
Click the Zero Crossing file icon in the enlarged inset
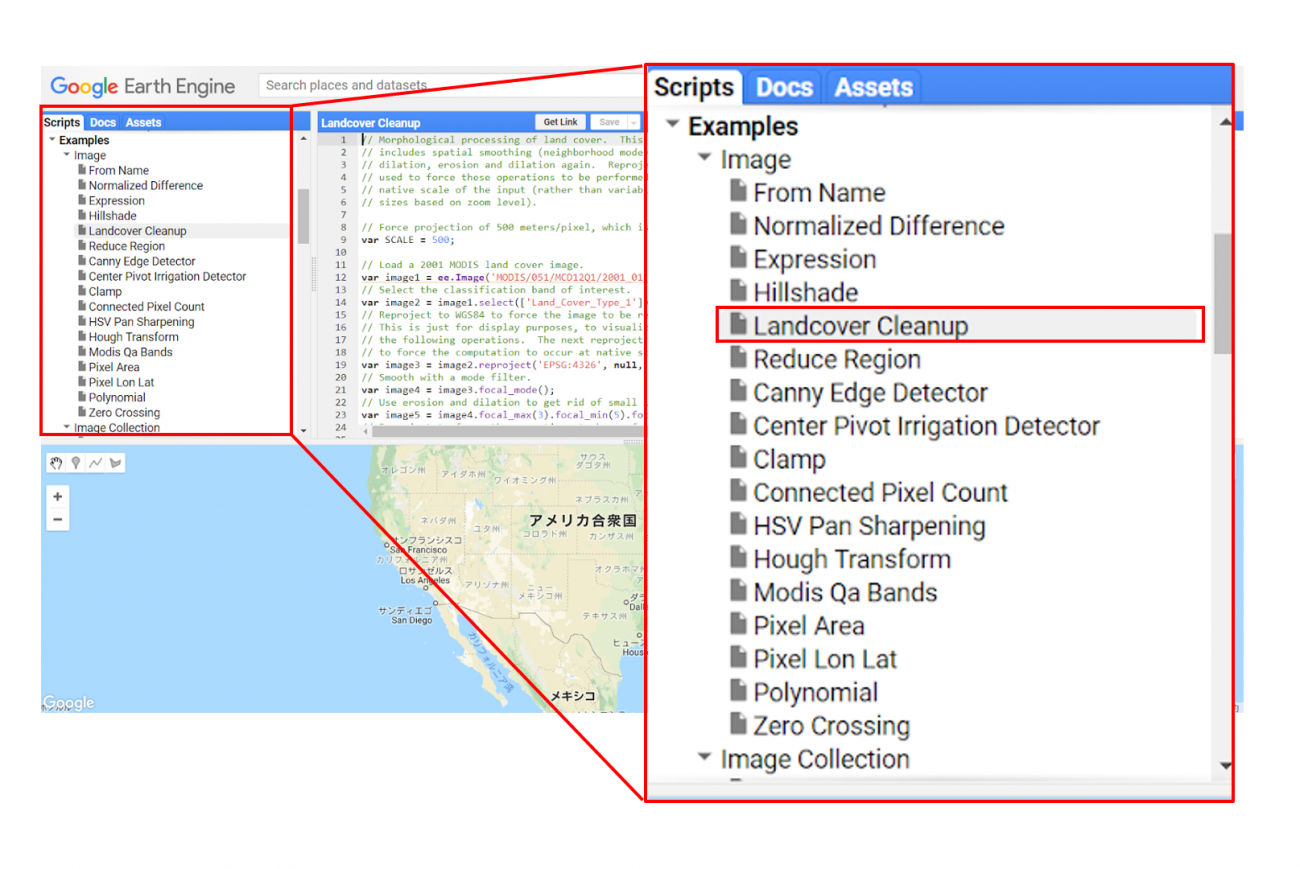[x=738, y=724]
